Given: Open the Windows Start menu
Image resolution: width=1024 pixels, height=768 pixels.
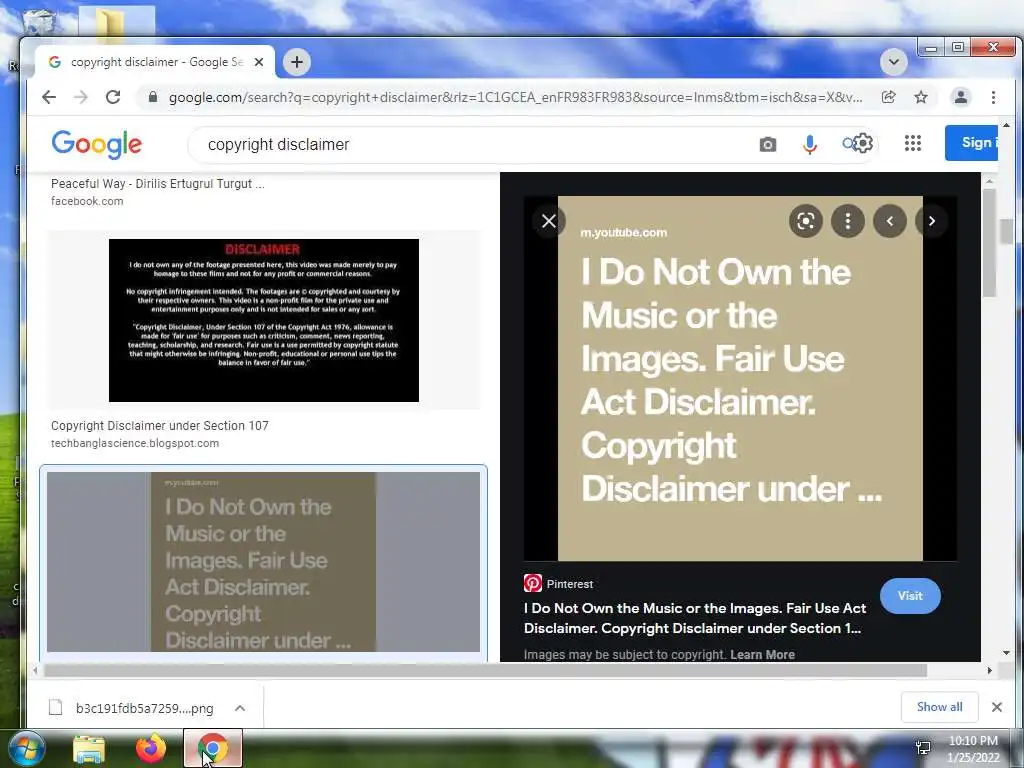Looking at the screenshot, I should pos(26,748).
